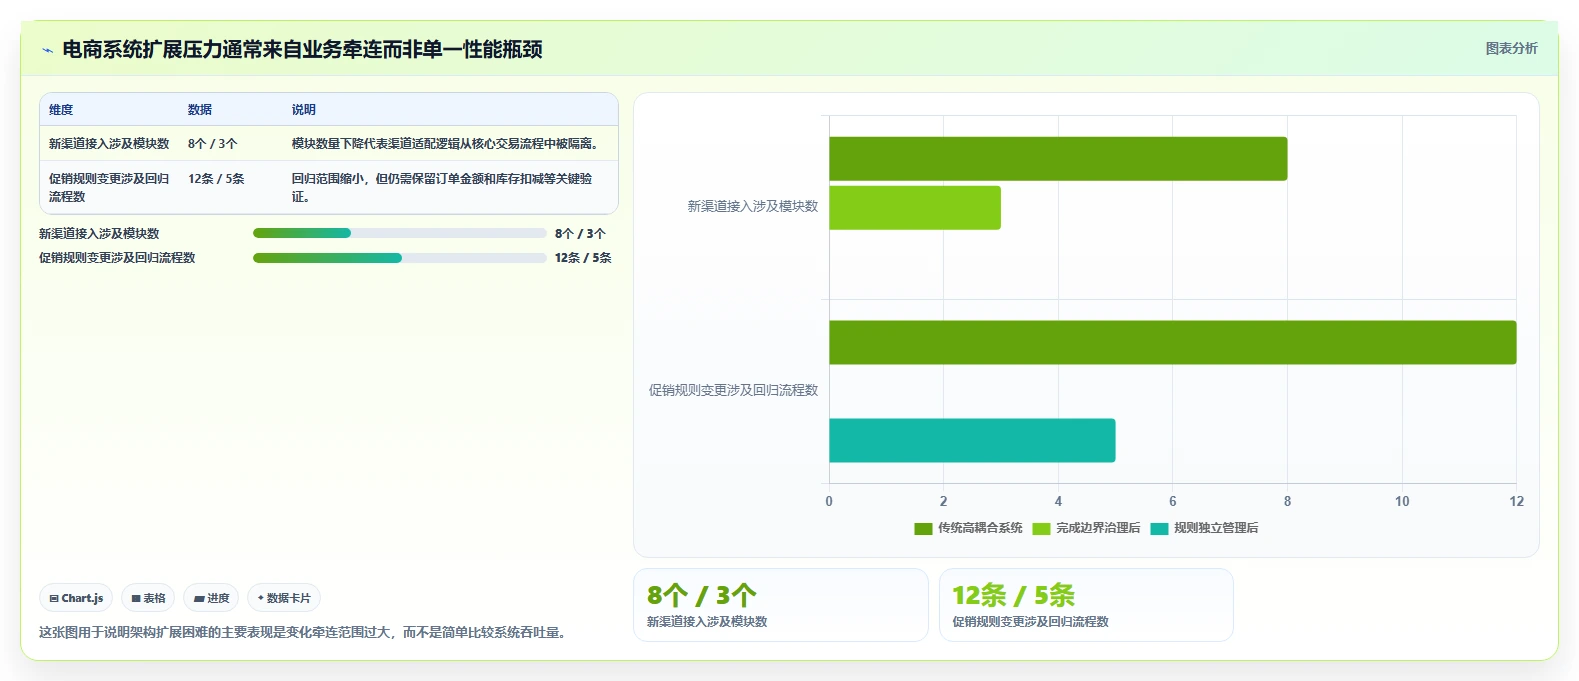Toggle 完成边界治理后 legend swatch
Screen dimensions: 1579x681
1041,528
